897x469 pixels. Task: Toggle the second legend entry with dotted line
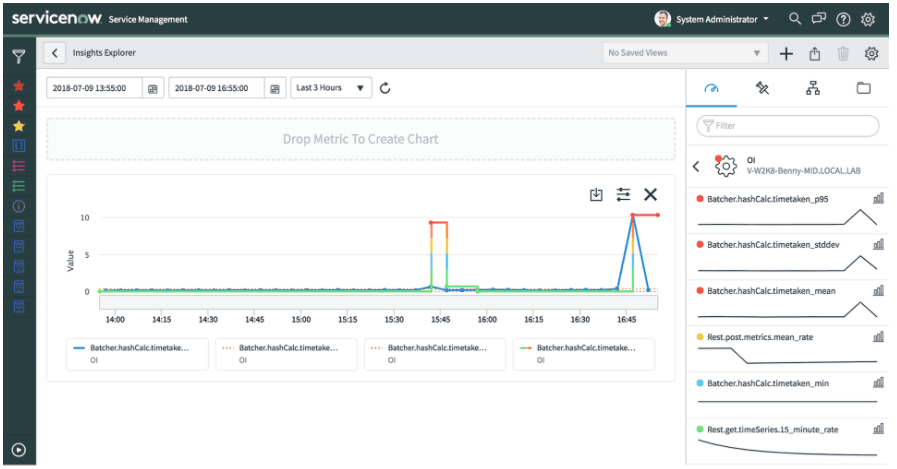click(286, 354)
